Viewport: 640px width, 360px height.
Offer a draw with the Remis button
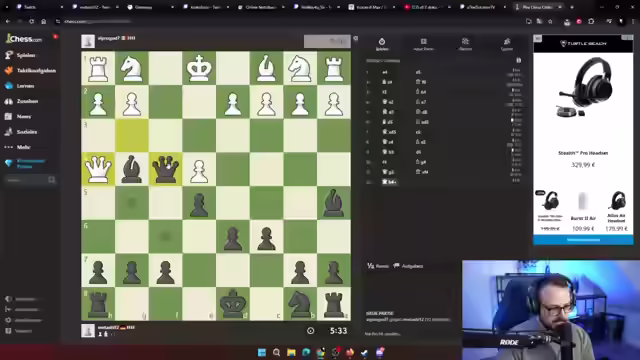[378, 266]
